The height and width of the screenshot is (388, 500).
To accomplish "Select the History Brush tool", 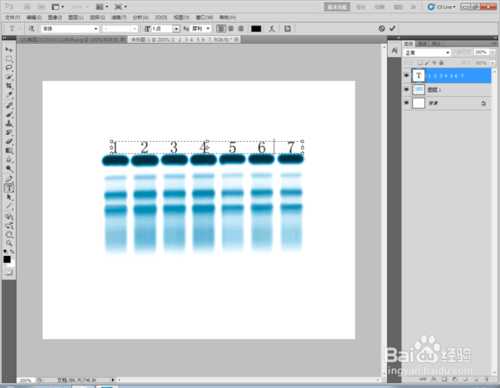I will pyautogui.click(x=9, y=133).
